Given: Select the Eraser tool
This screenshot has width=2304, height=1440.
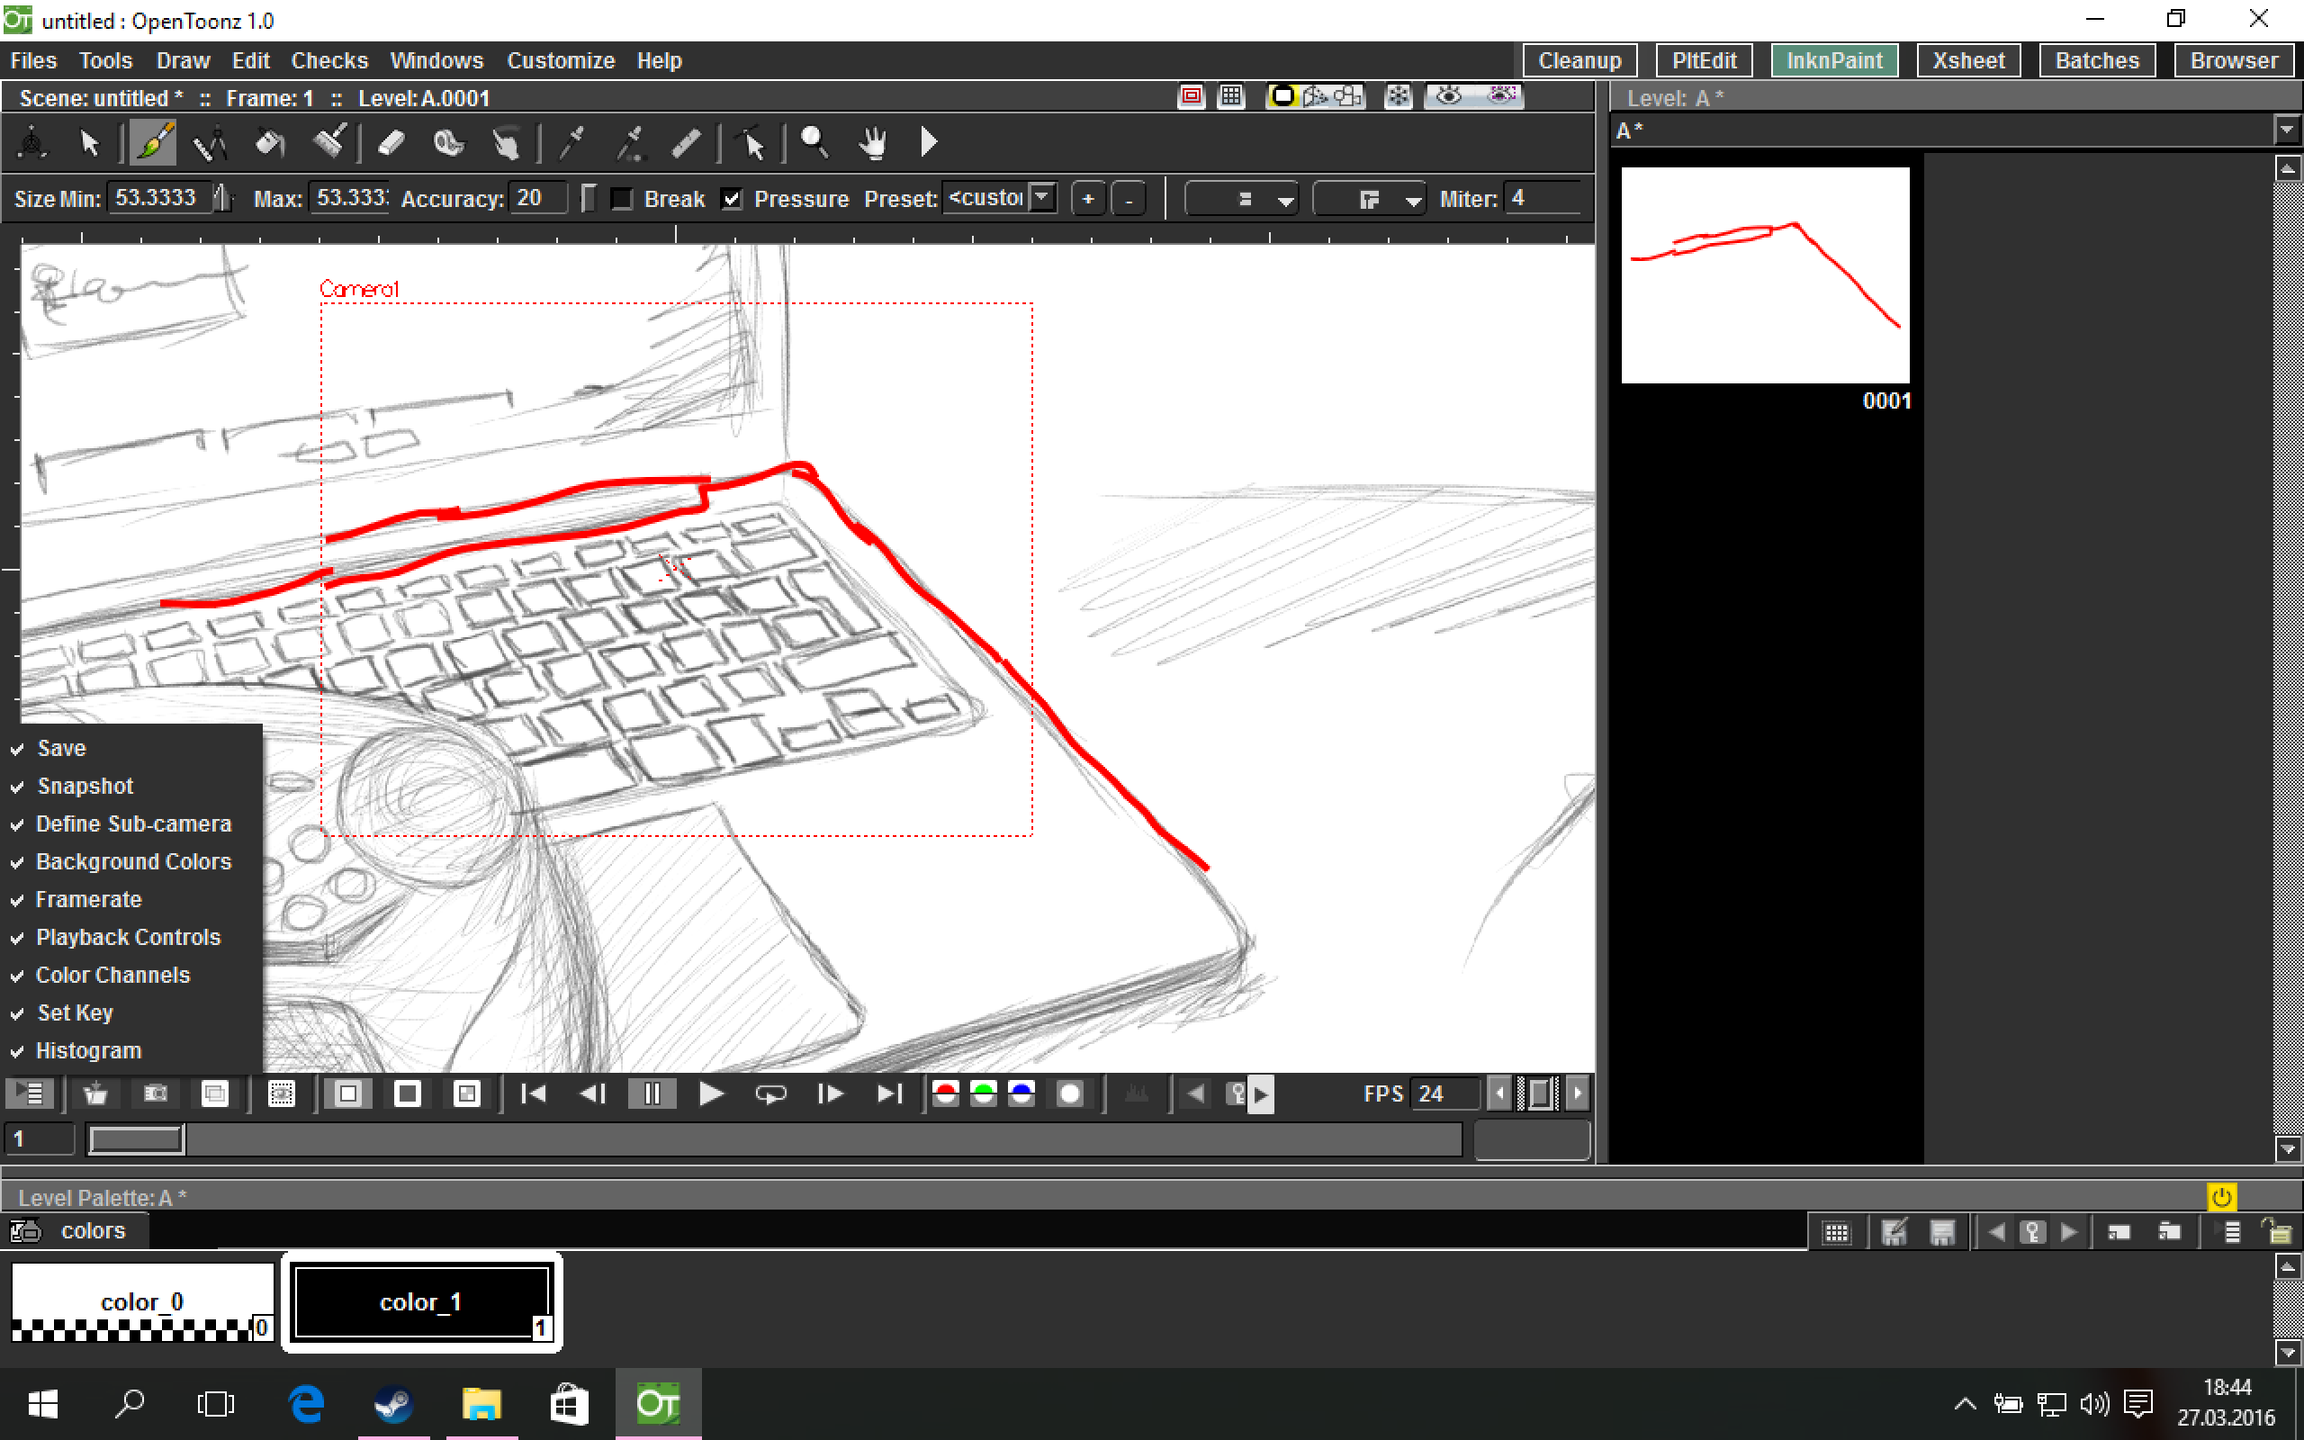Looking at the screenshot, I should click(x=391, y=143).
